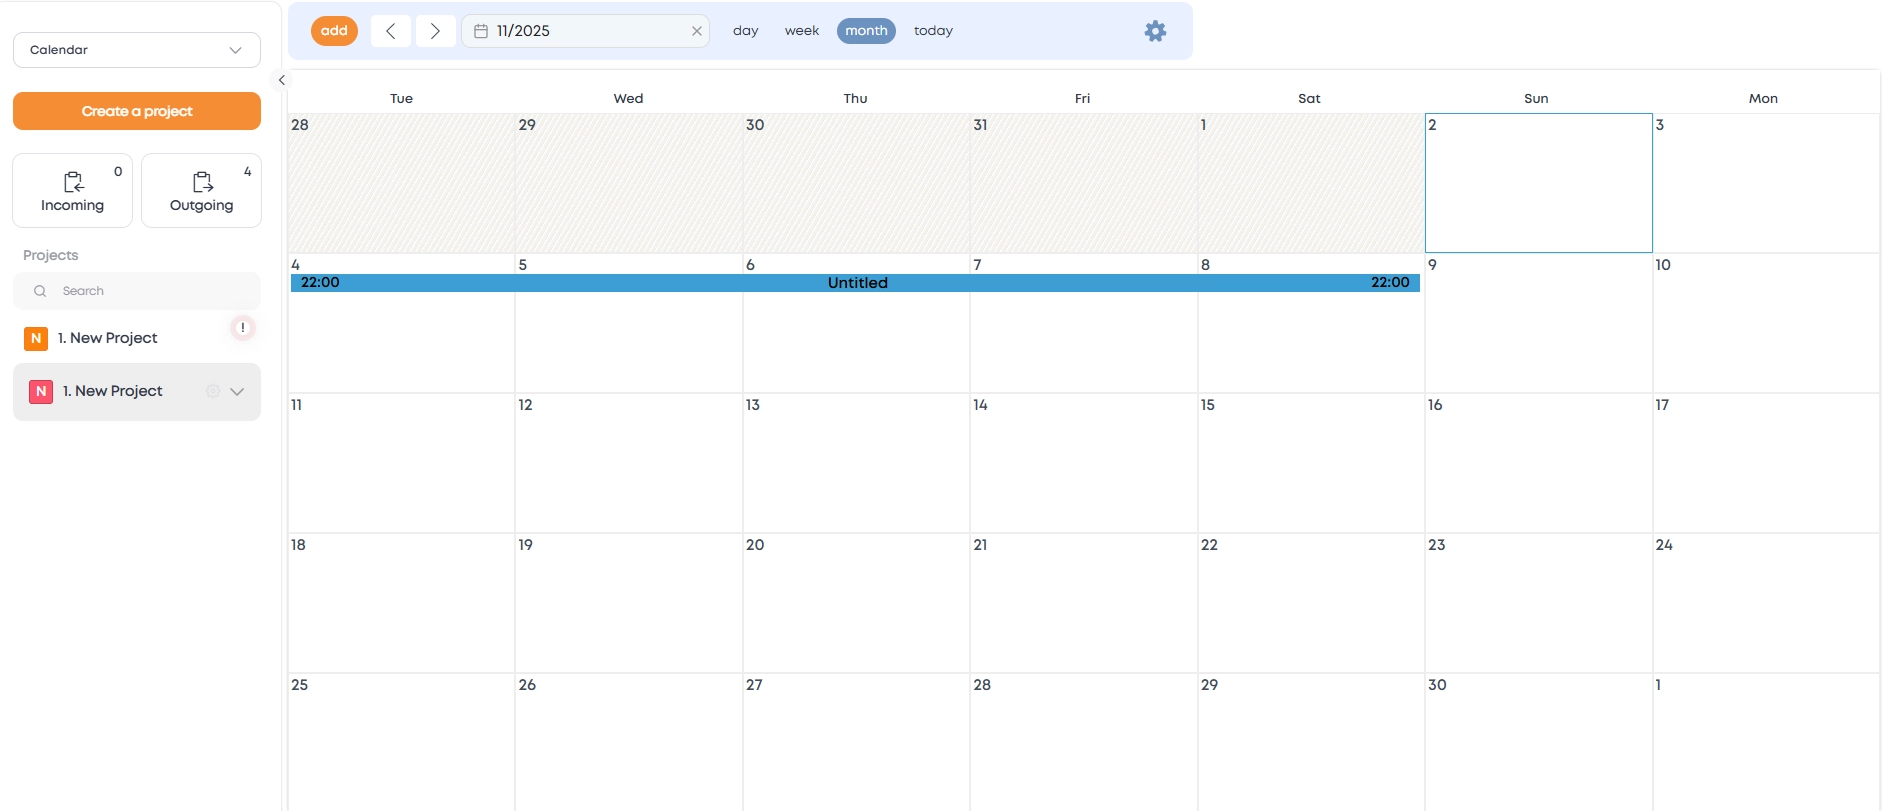Viewport: 1892px width, 811px height.
Task: Open calendar settings gear
Action: 1155,31
